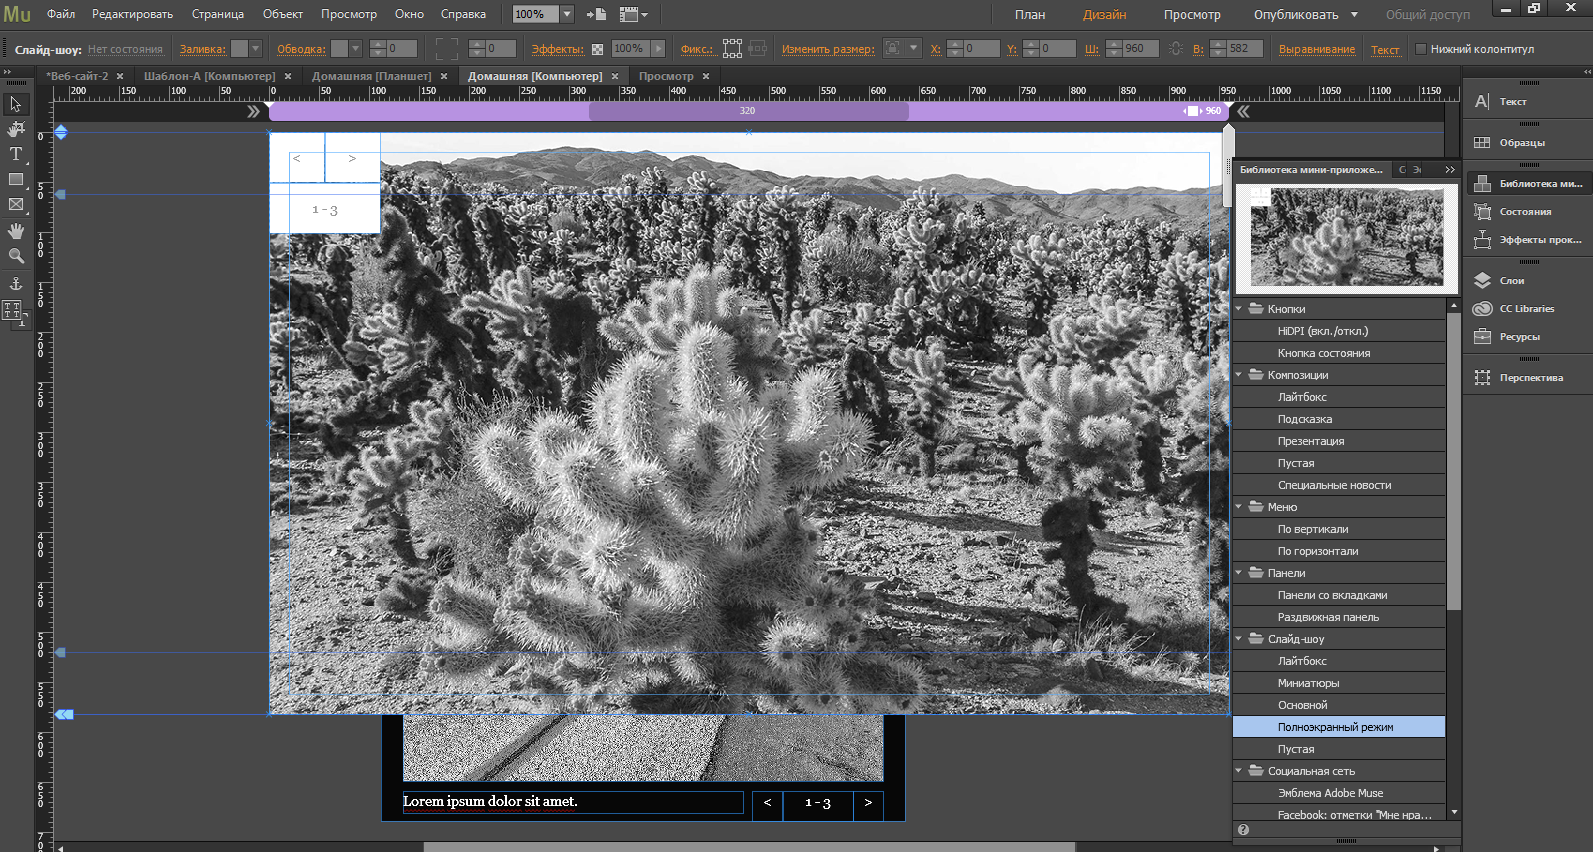Click the help question mark icon in library
The height and width of the screenshot is (852, 1593).
[x=1243, y=830]
